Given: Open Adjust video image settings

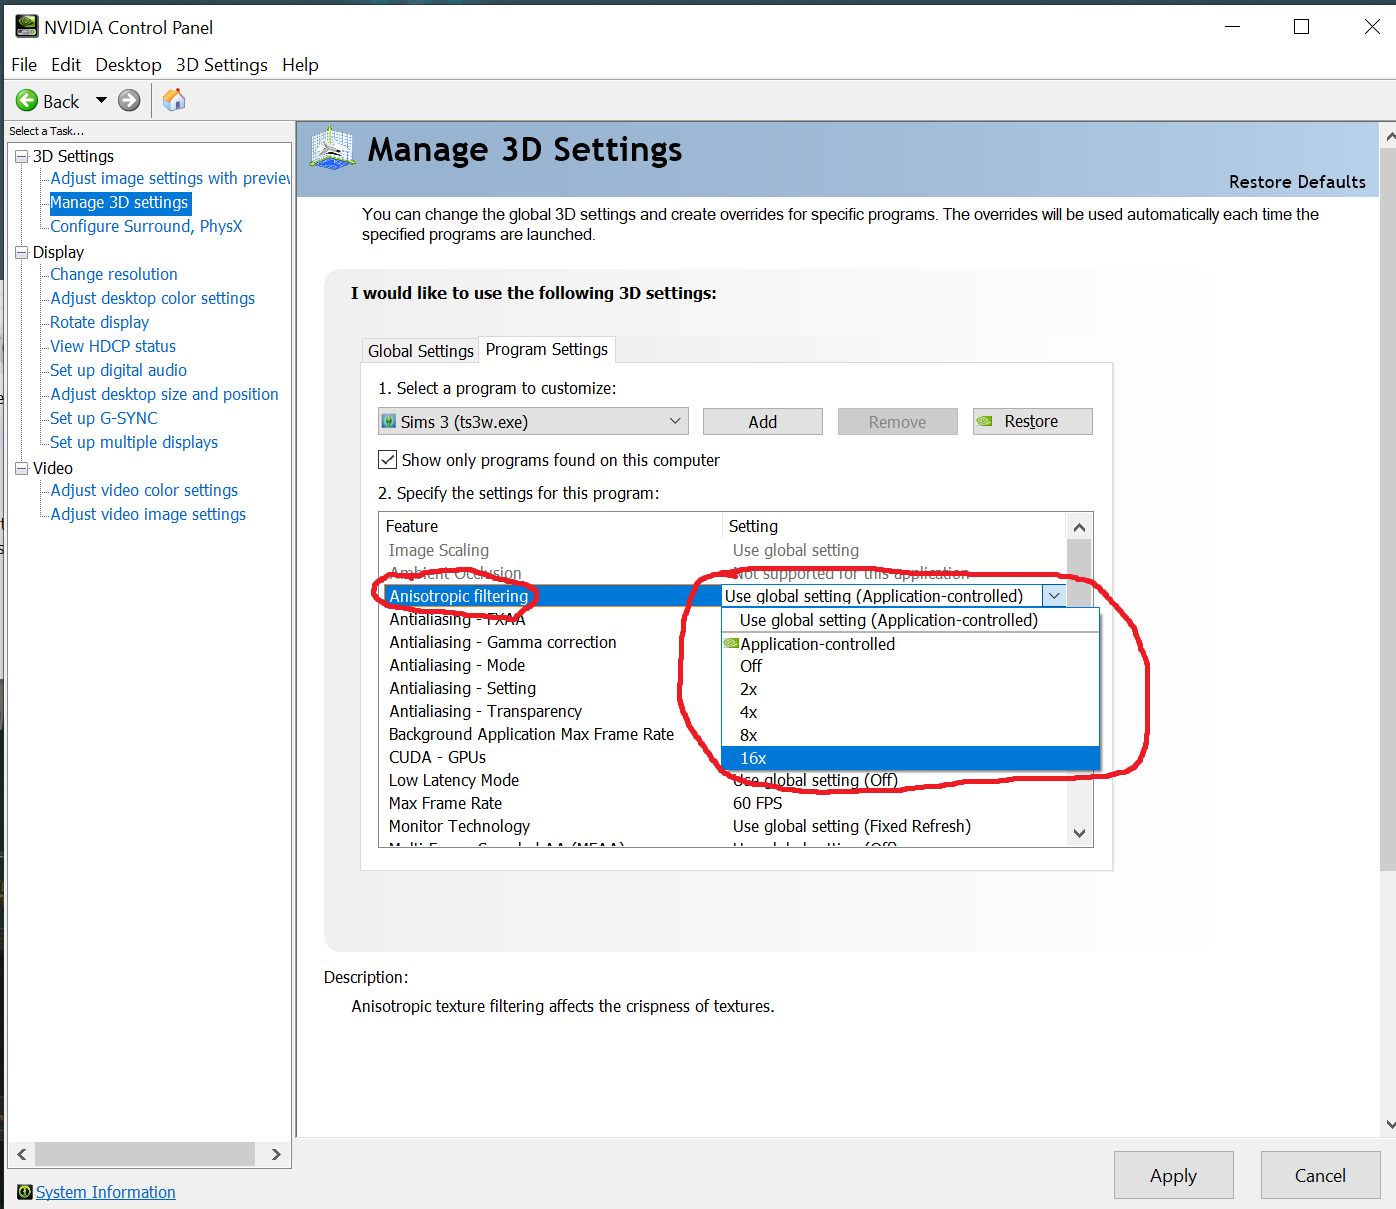Looking at the screenshot, I should 148,514.
